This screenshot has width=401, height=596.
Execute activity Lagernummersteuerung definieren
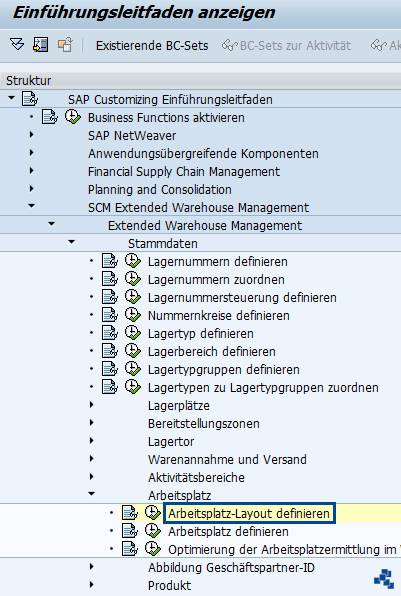tap(133, 297)
